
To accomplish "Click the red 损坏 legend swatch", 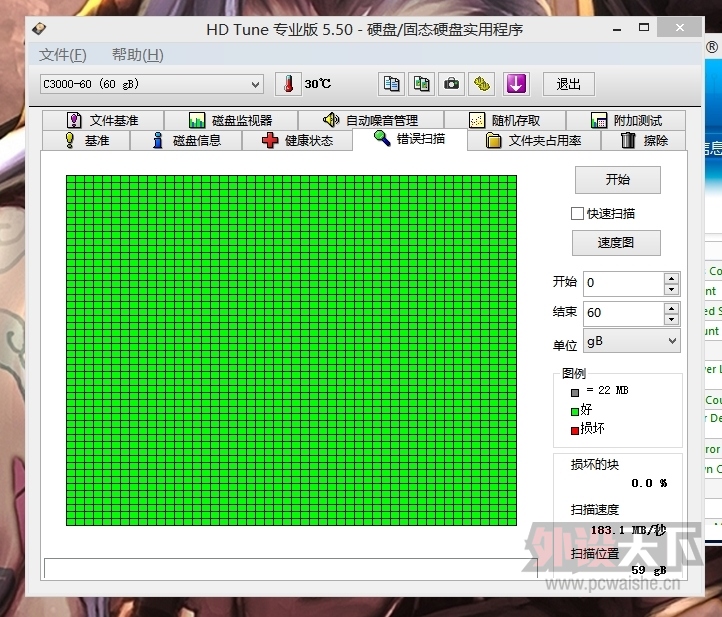I will coord(575,431).
